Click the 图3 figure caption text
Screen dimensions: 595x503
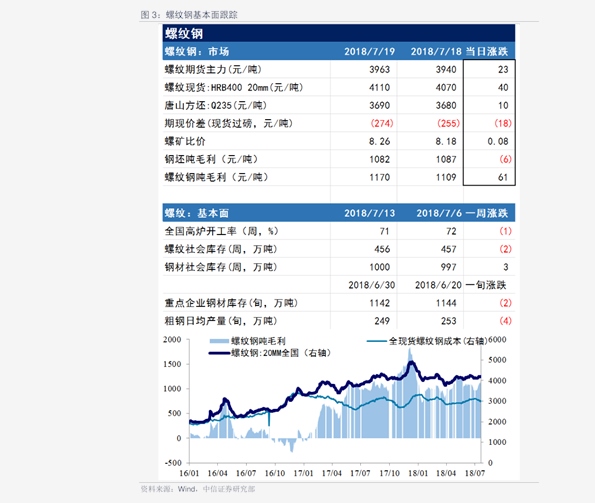189,15
